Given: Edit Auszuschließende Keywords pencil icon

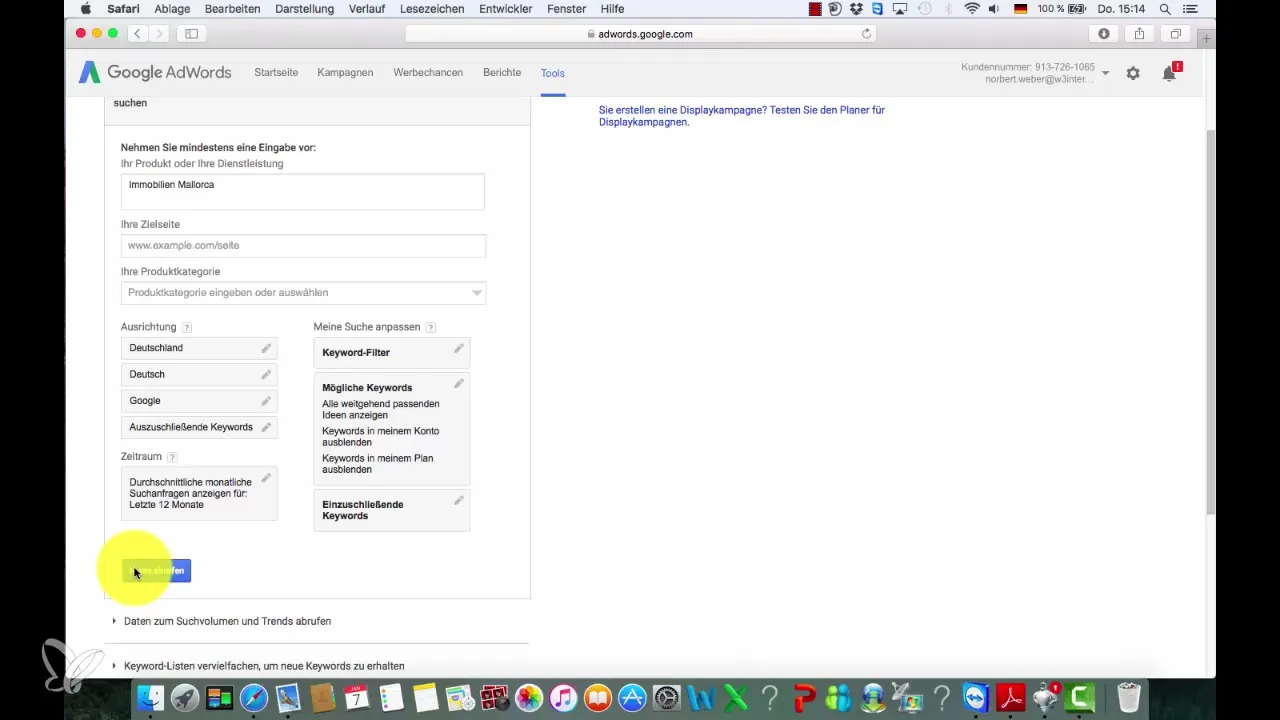Looking at the screenshot, I should pos(266,427).
